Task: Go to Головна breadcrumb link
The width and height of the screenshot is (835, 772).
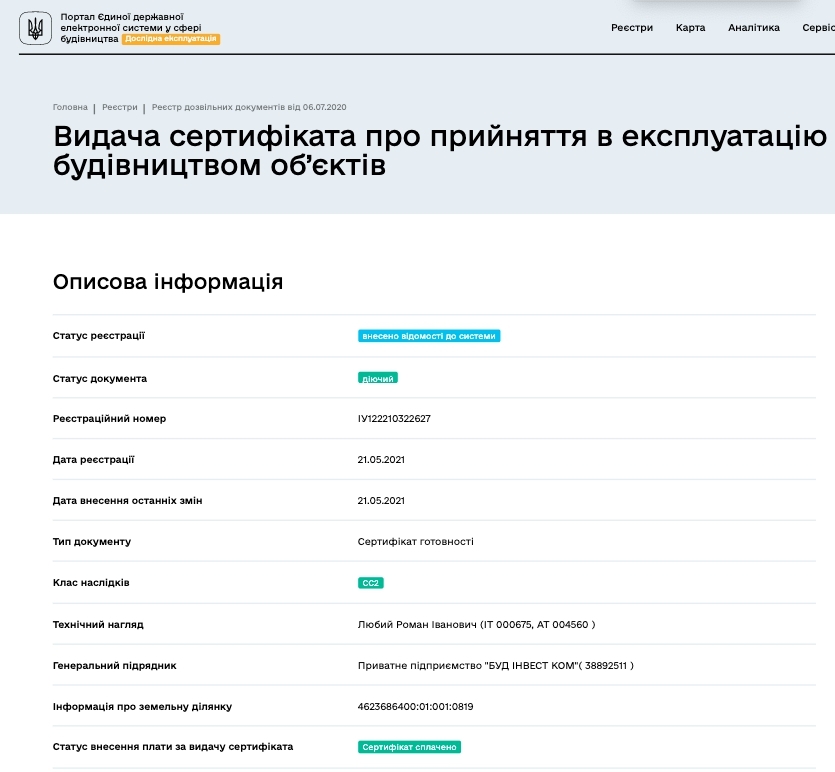Action: pos(70,107)
